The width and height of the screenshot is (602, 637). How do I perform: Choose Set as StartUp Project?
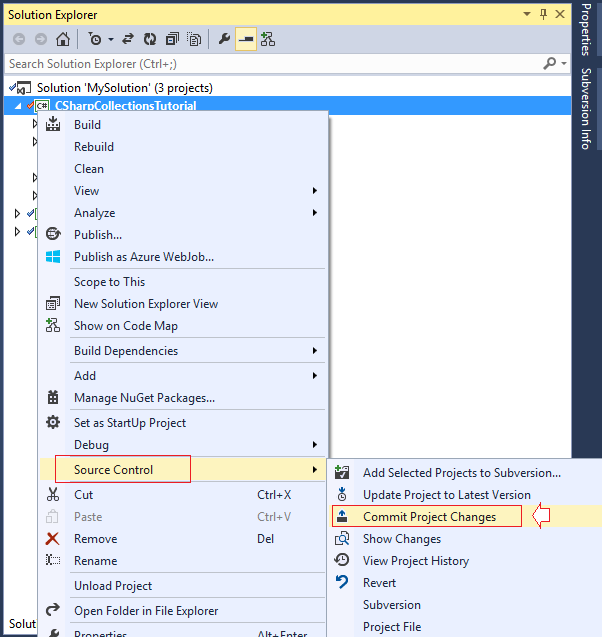(184, 423)
